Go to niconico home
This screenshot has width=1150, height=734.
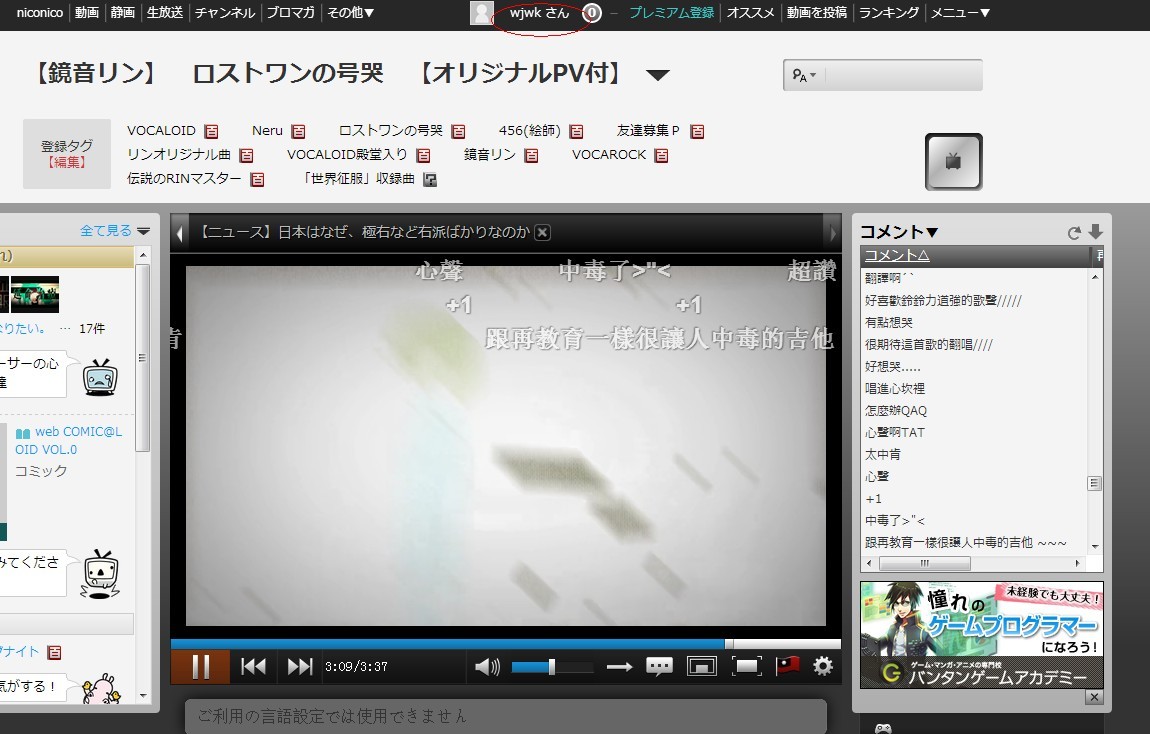pos(40,12)
